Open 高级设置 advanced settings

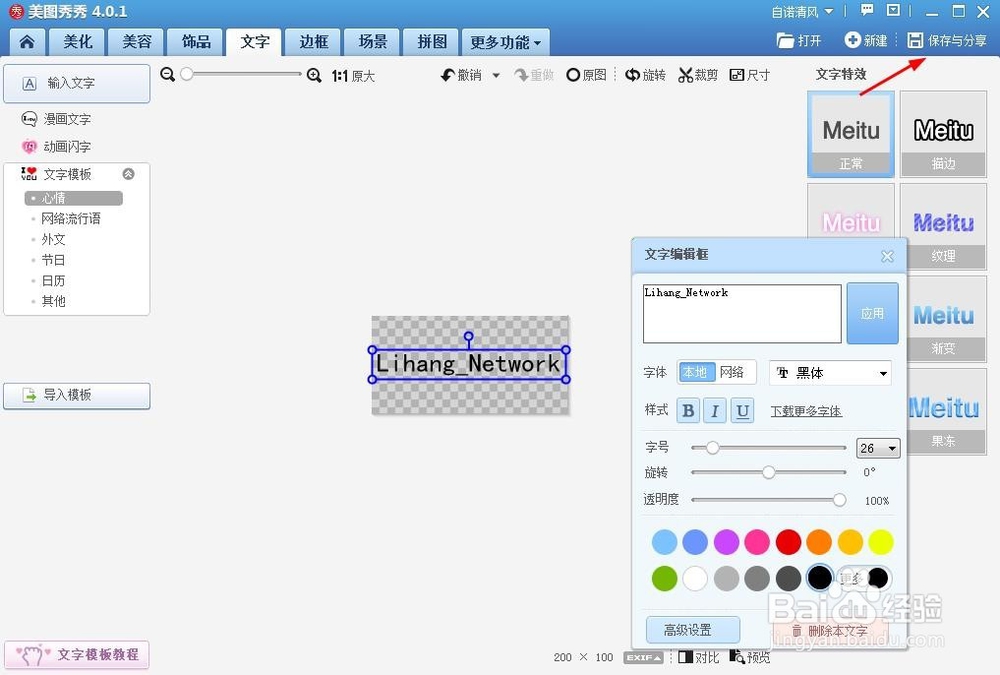tap(693, 630)
